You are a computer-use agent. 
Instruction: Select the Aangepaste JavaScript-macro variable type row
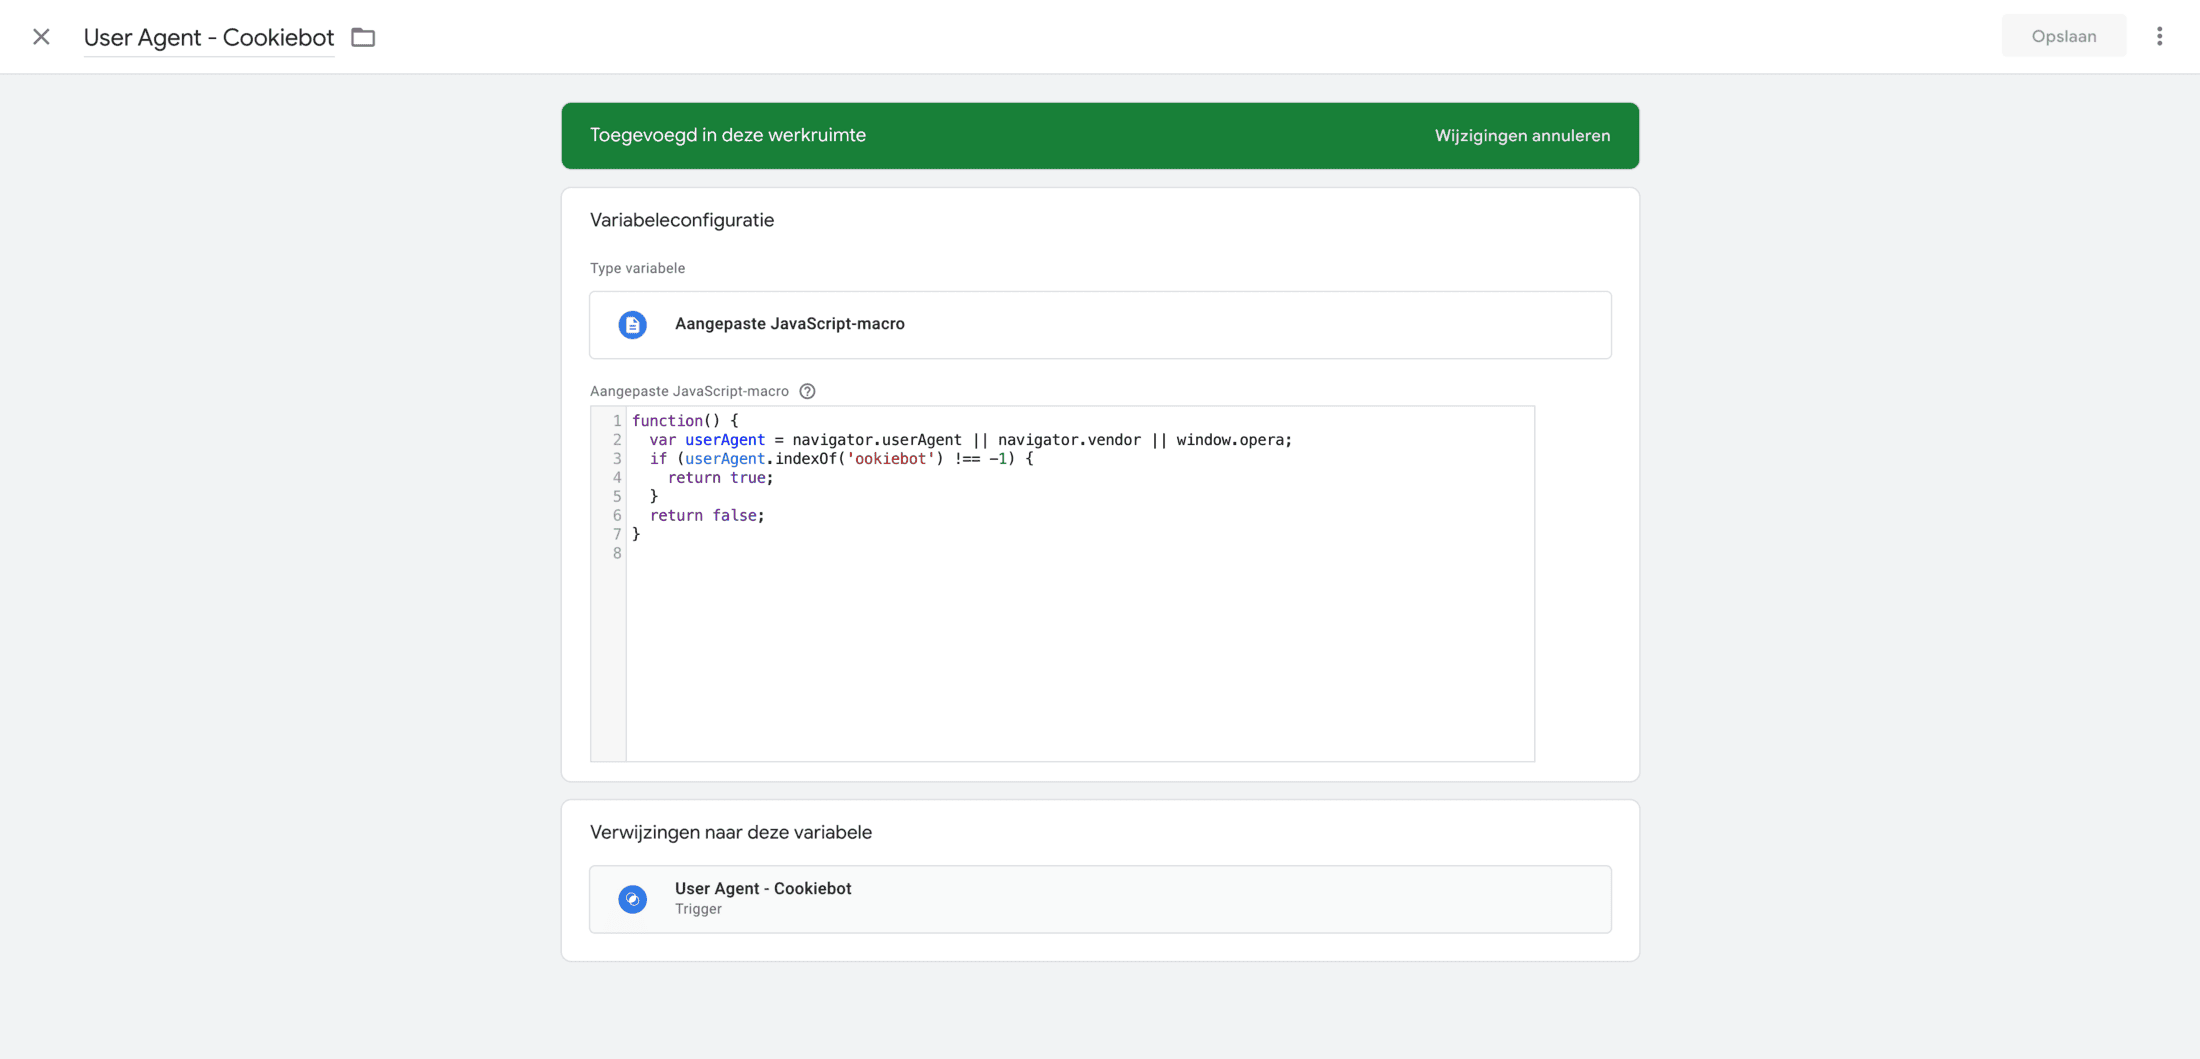(x=1100, y=325)
